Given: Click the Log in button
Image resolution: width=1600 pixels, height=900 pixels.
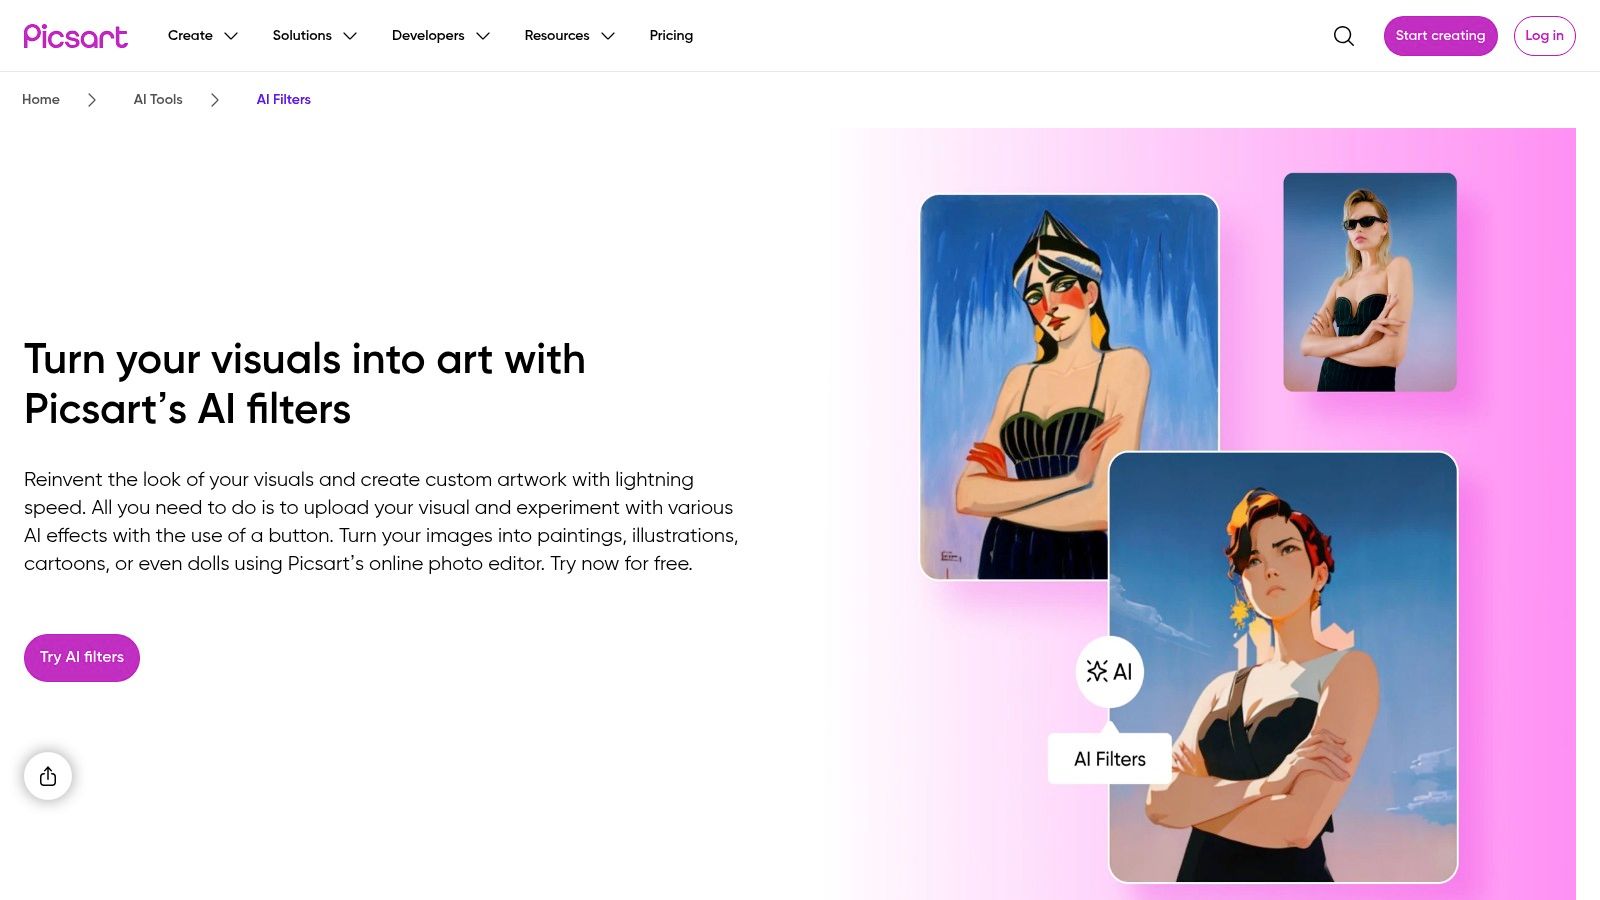Looking at the screenshot, I should pyautogui.click(x=1544, y=36).
